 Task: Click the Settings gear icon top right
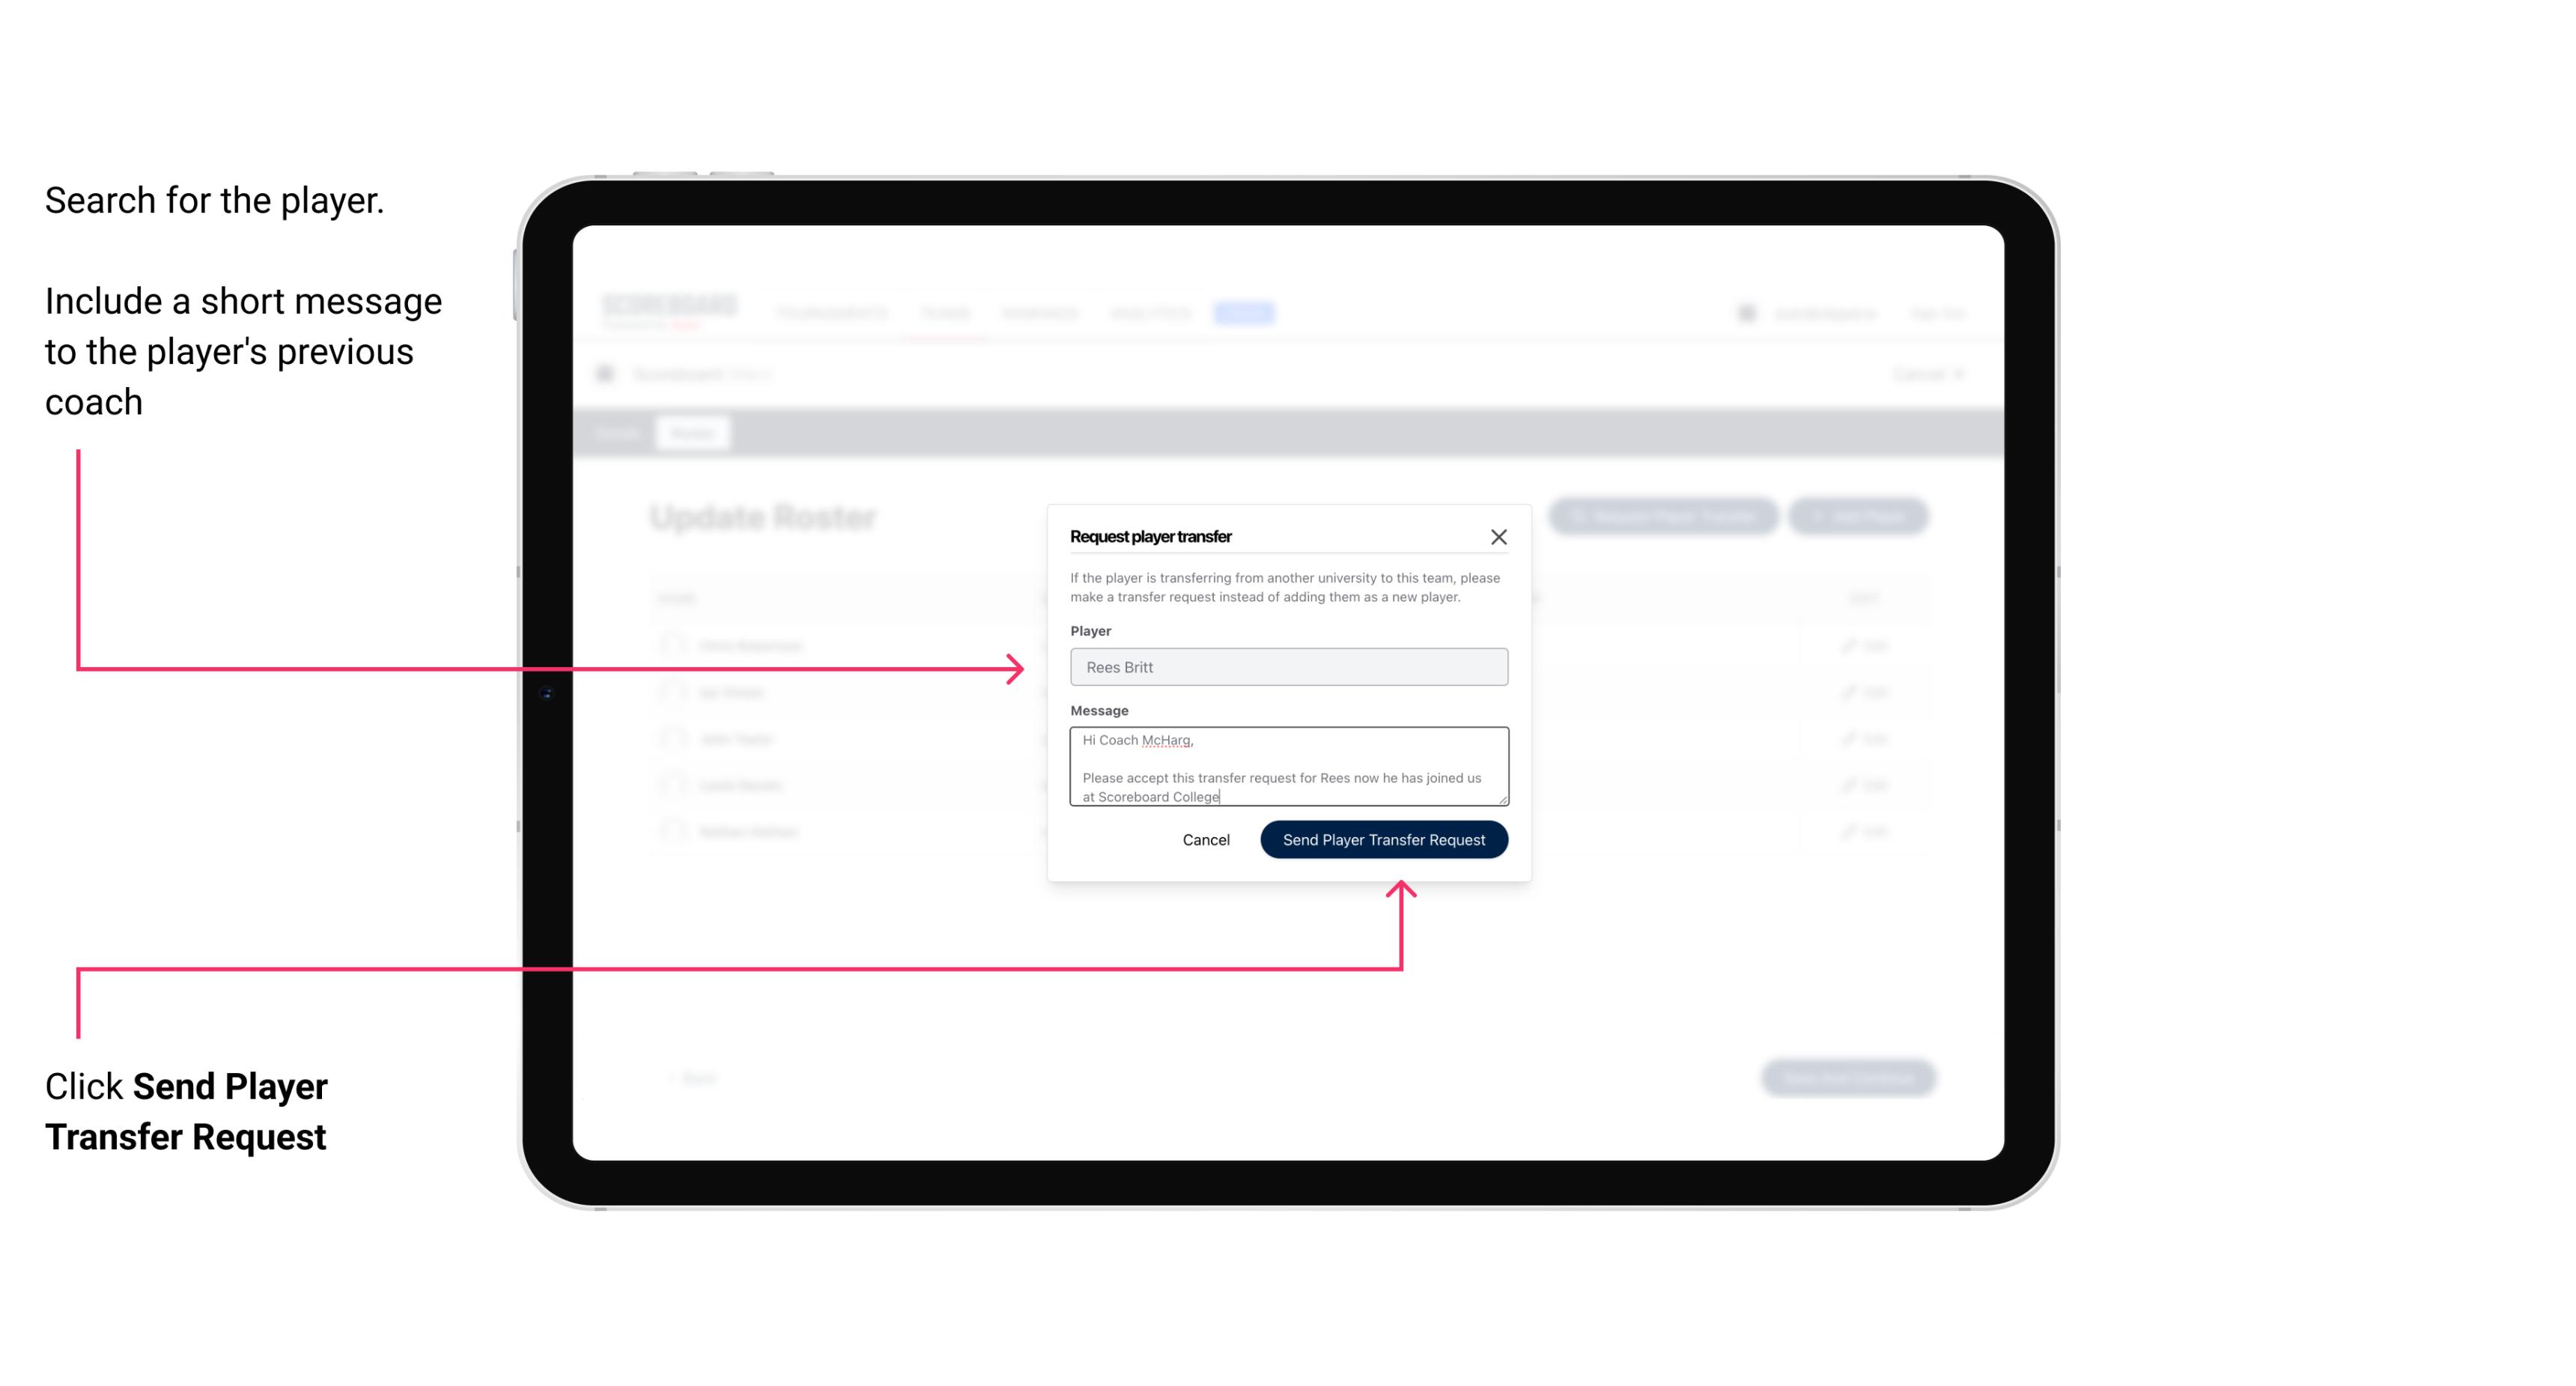click(x=1745, y=312)
